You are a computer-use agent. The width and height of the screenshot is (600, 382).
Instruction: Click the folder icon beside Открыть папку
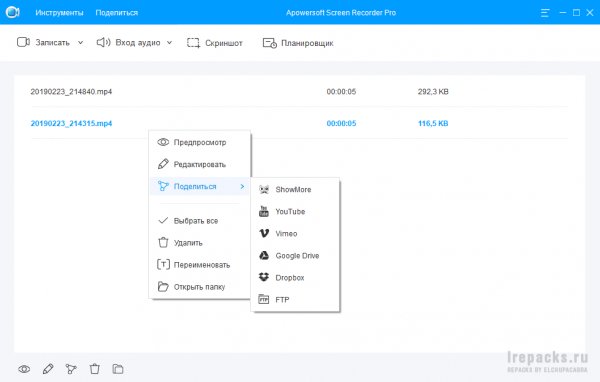coord(163,287)
